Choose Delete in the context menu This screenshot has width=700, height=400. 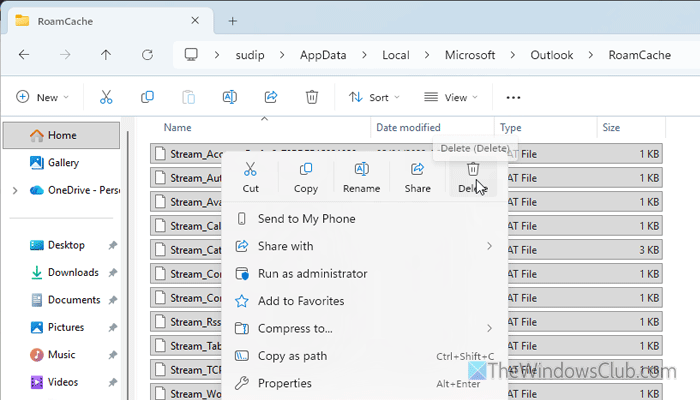[x=473, y=177]
